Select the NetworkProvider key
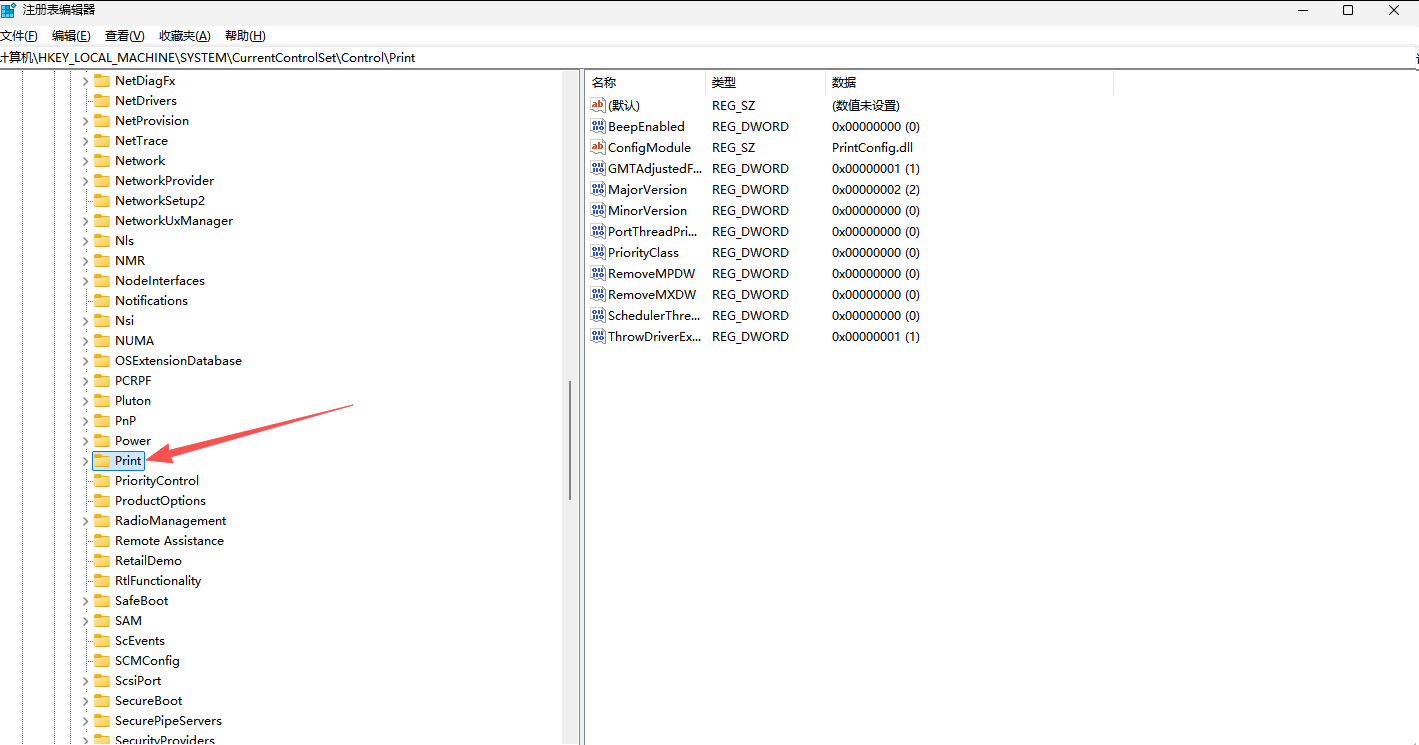1419x745 pixels. point(163,180)
